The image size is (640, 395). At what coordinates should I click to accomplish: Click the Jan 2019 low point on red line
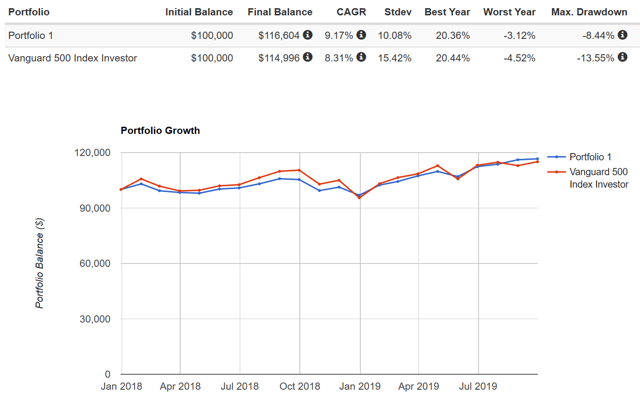359,198
